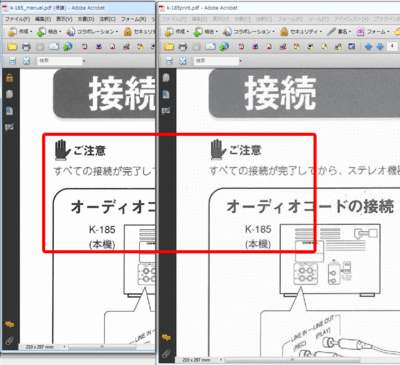The width and height of the screenshot is (400, 365).
Task: Click Email envelope icon in k-185_manual.pdf window
Action: 54,47
